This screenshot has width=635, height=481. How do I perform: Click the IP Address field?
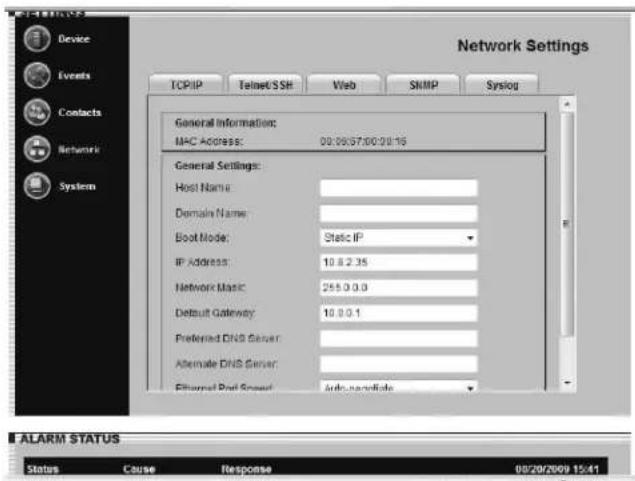(399, 262)
